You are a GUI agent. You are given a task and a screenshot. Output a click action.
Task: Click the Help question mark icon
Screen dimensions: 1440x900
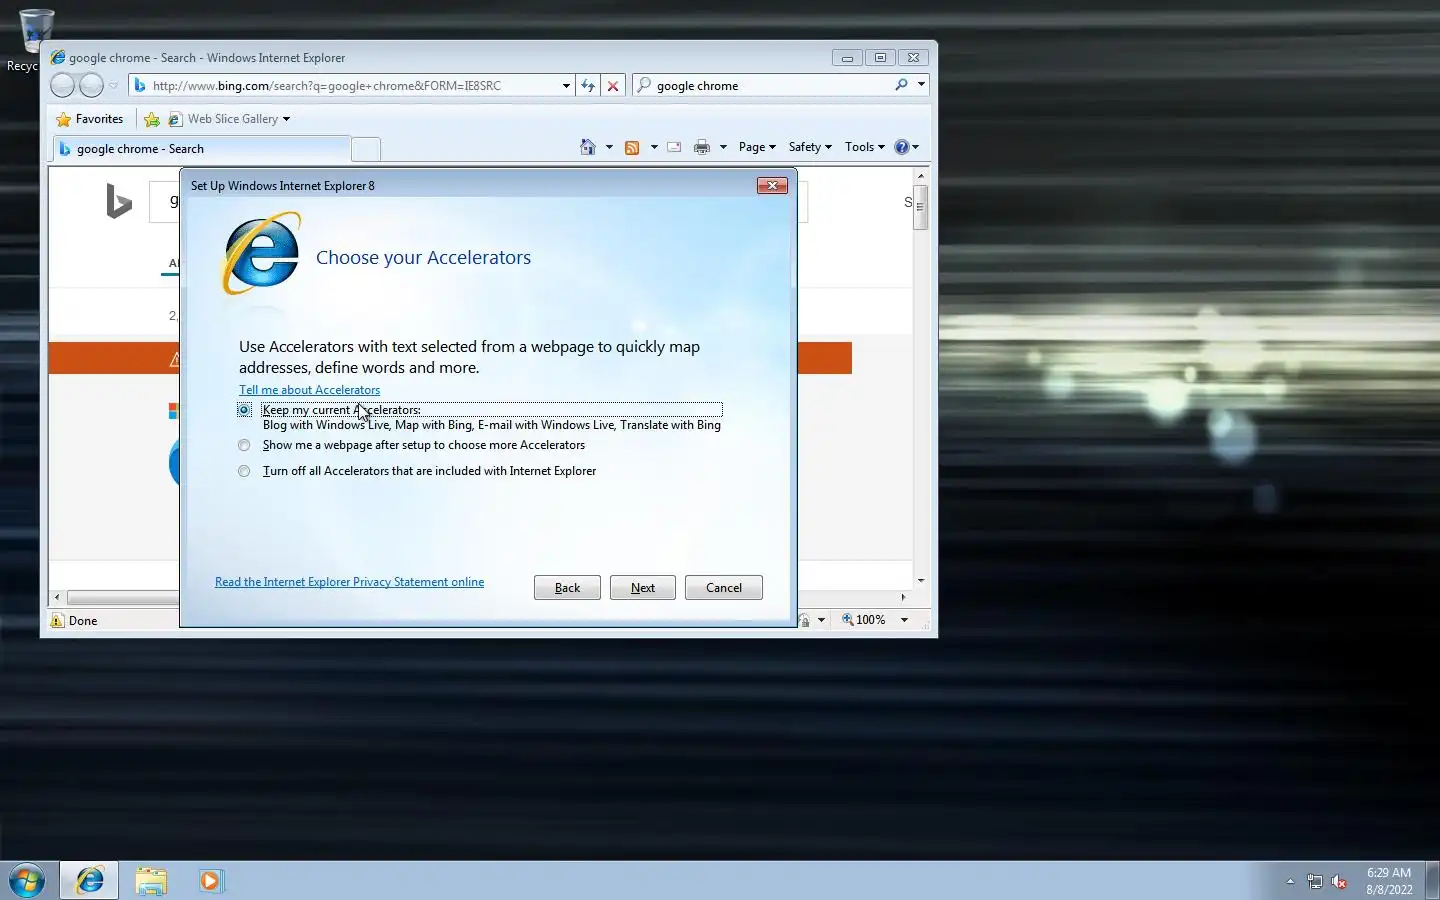pos(902,147)
